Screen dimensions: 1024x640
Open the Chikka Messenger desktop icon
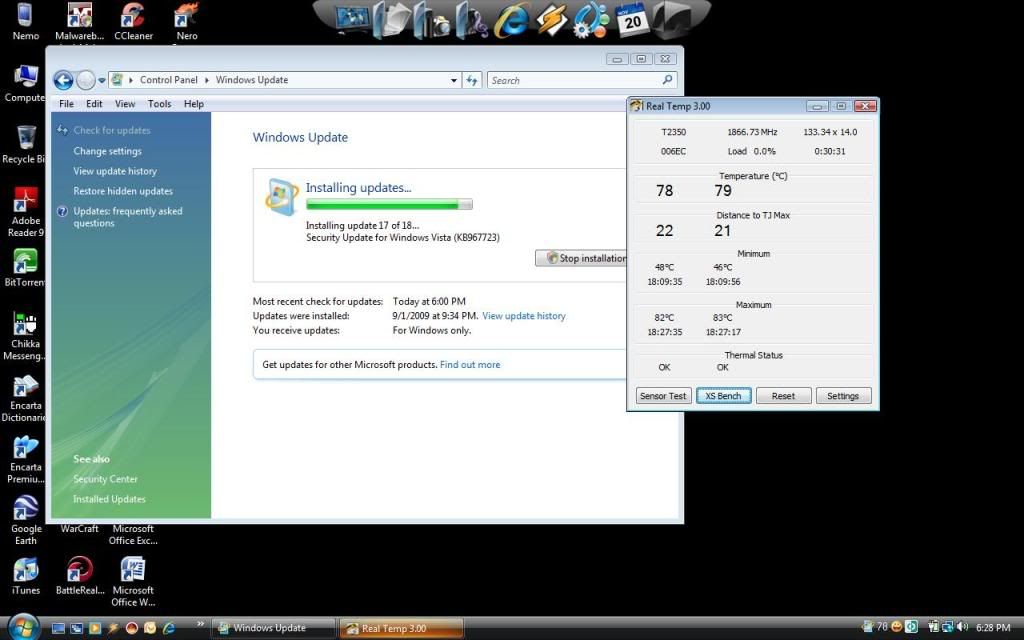click(x=25, y=336)
